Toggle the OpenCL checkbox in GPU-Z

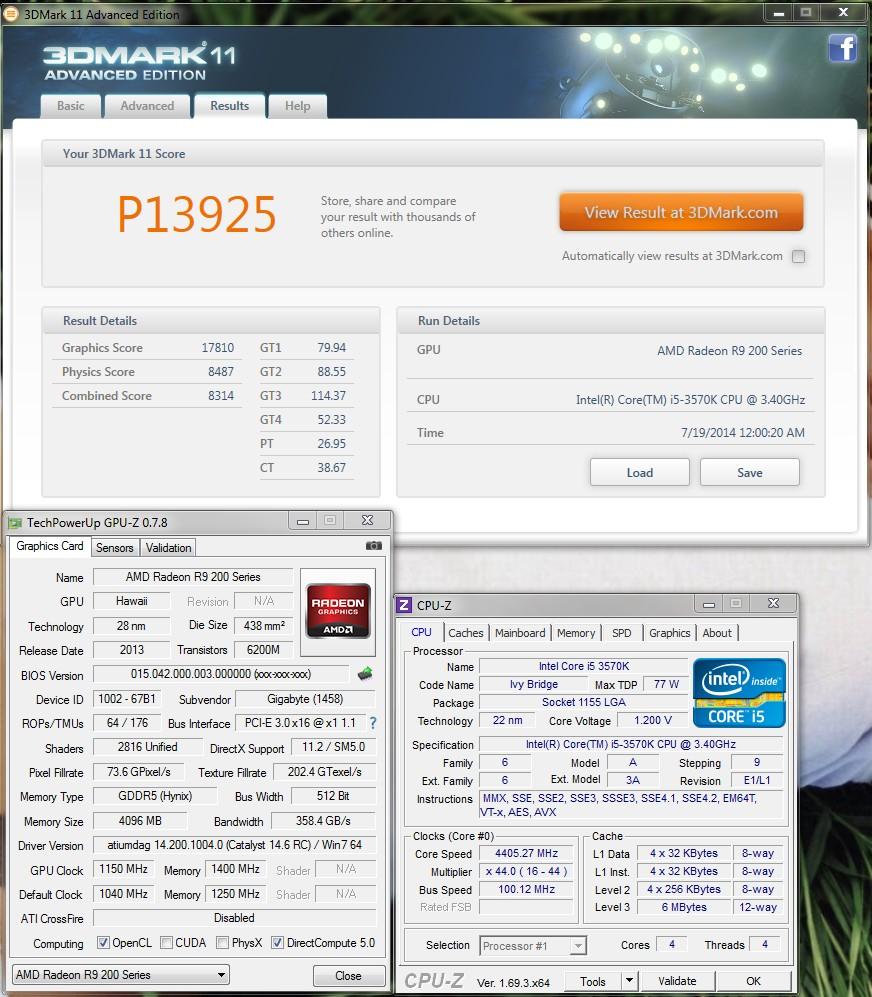(x=103, y=942)
